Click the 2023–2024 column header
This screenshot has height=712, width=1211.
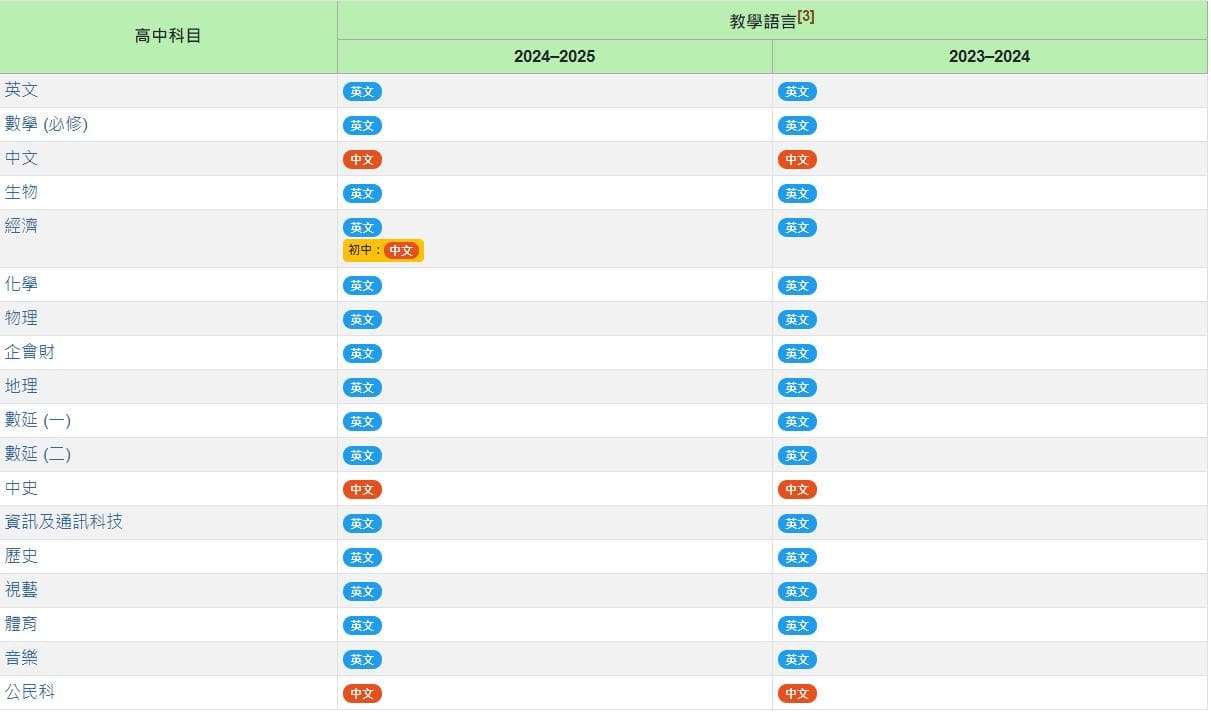point(989,56)
